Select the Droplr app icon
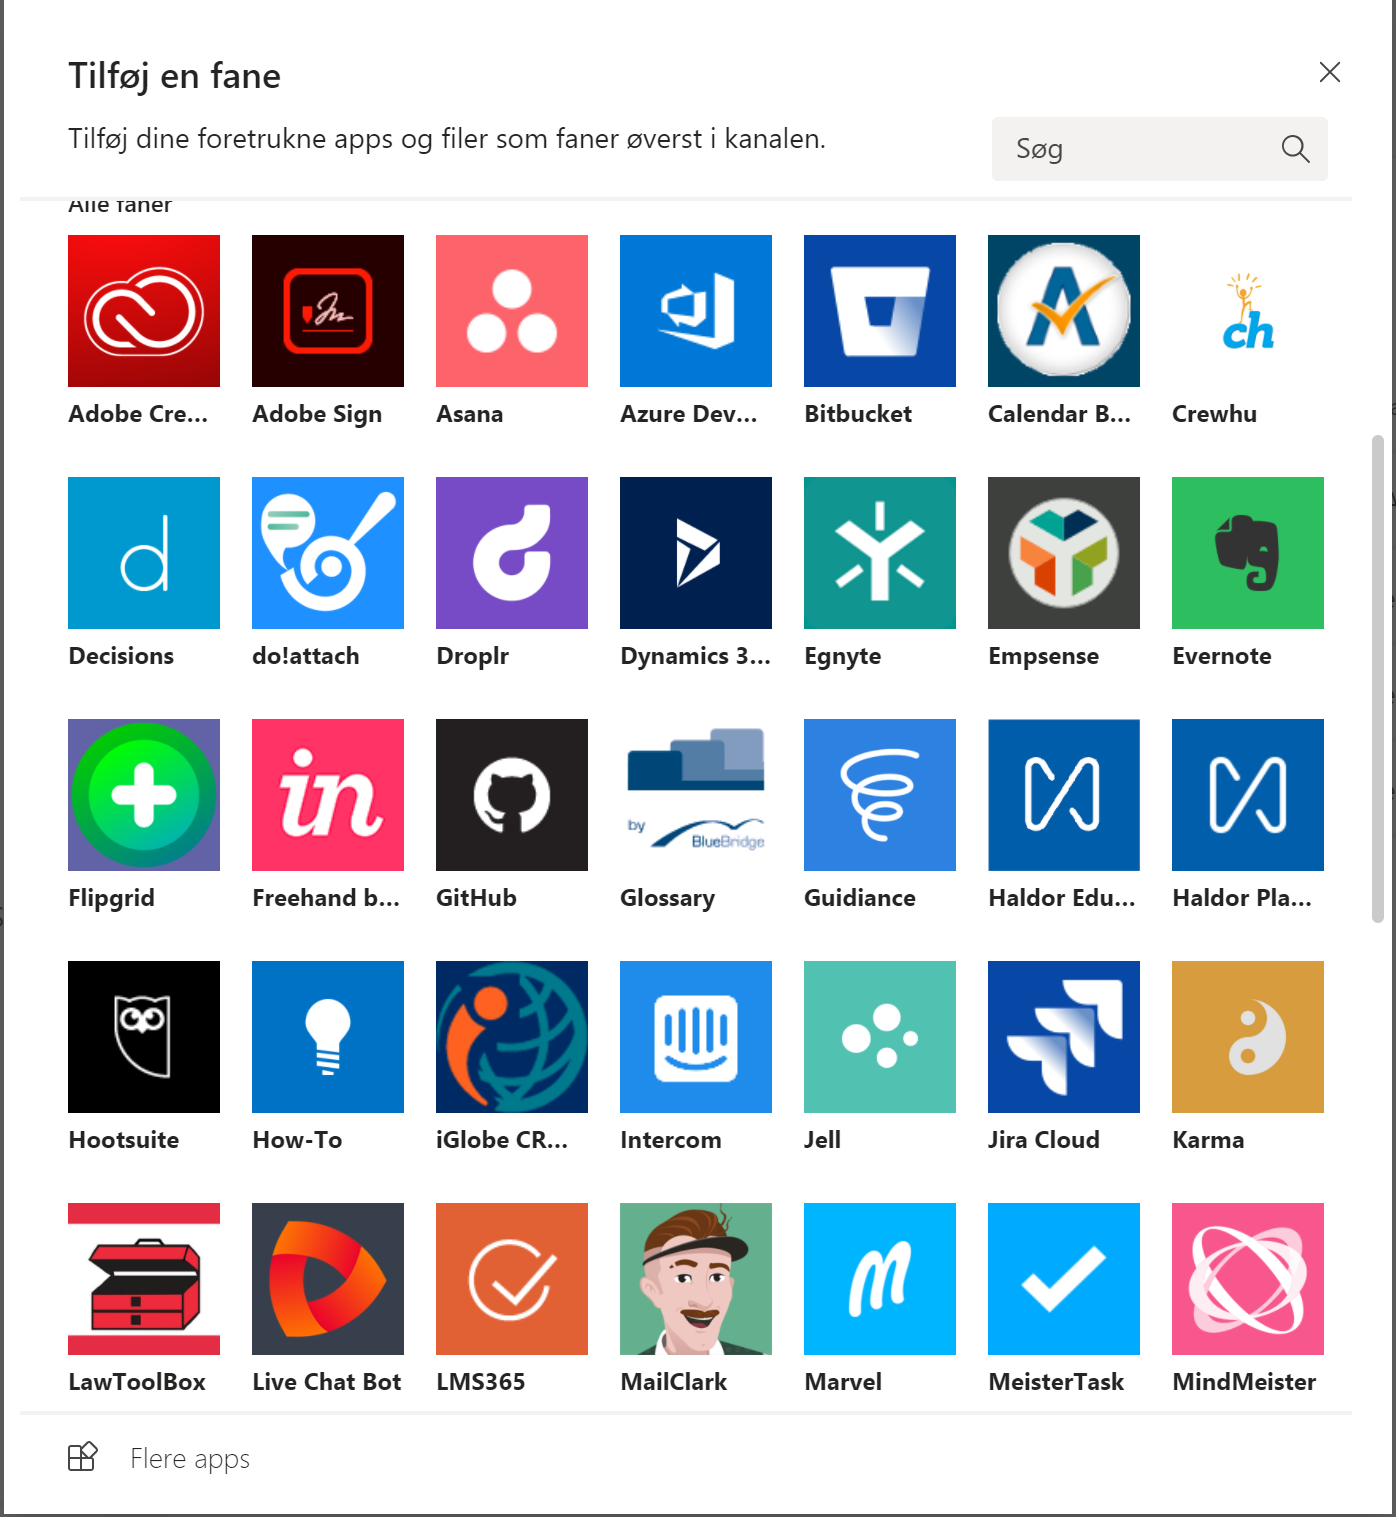Screen dimensions: 1396x1517 (x=512, y=553)
